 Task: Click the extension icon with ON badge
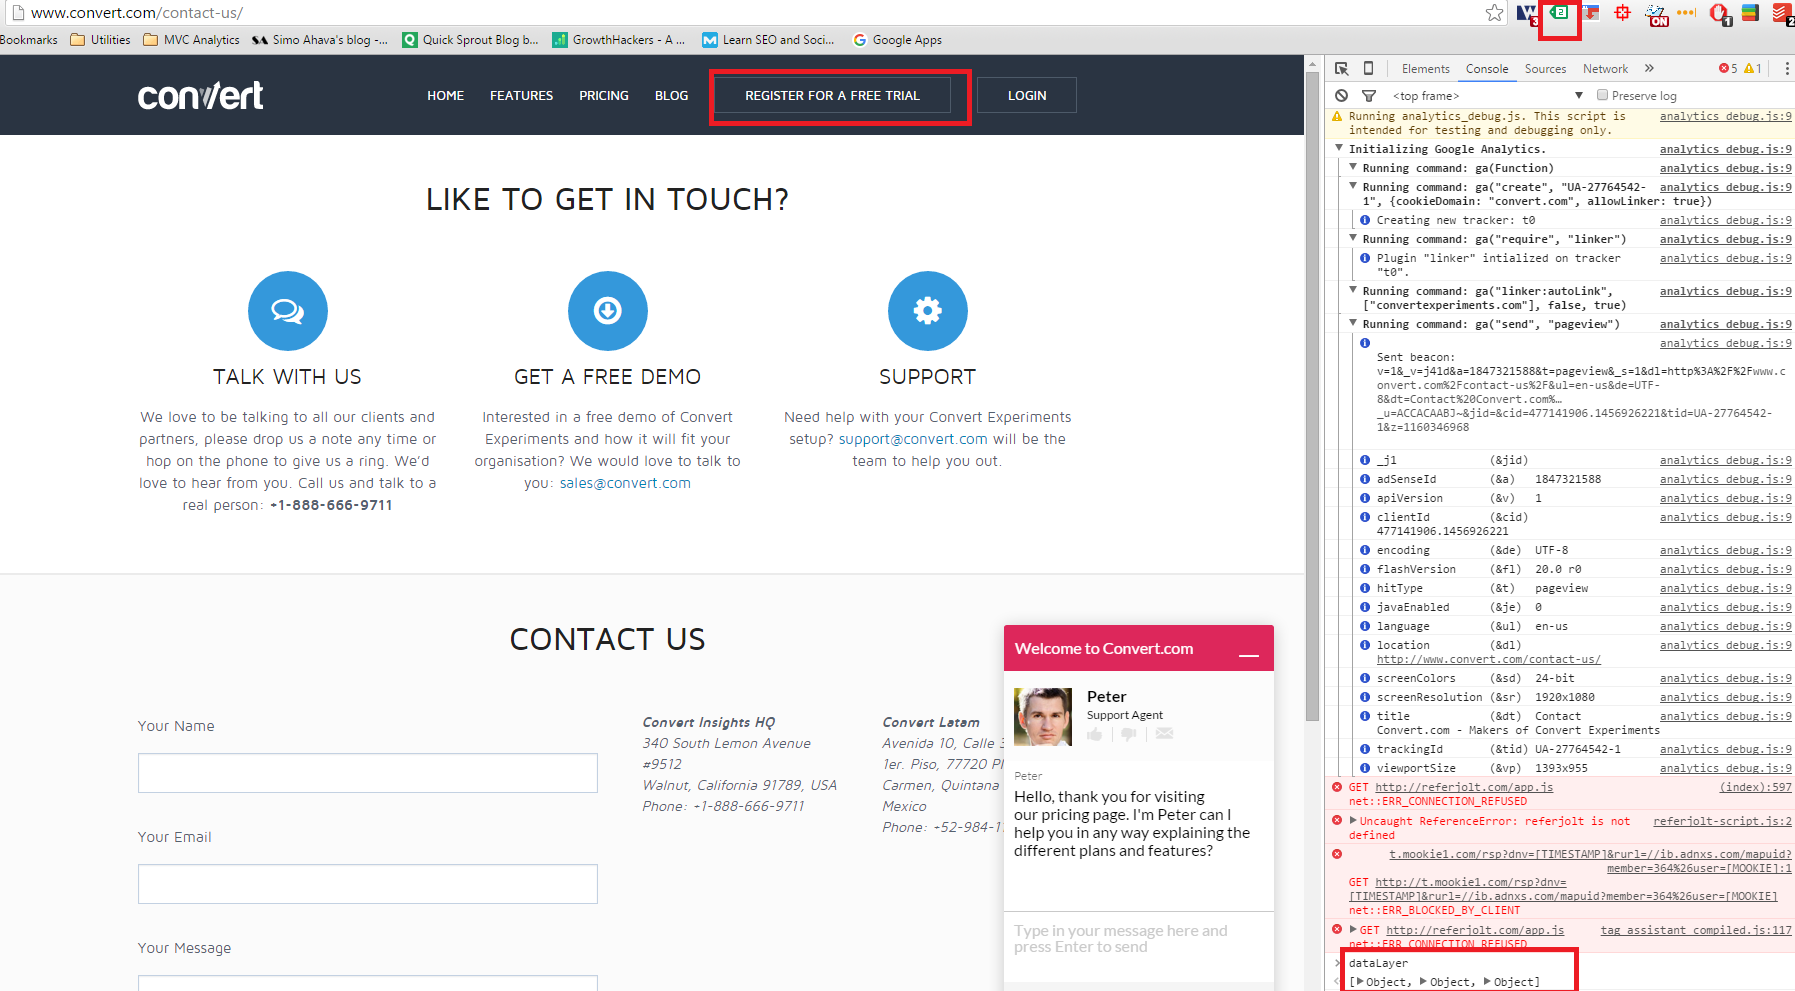tap(1656, 14)
